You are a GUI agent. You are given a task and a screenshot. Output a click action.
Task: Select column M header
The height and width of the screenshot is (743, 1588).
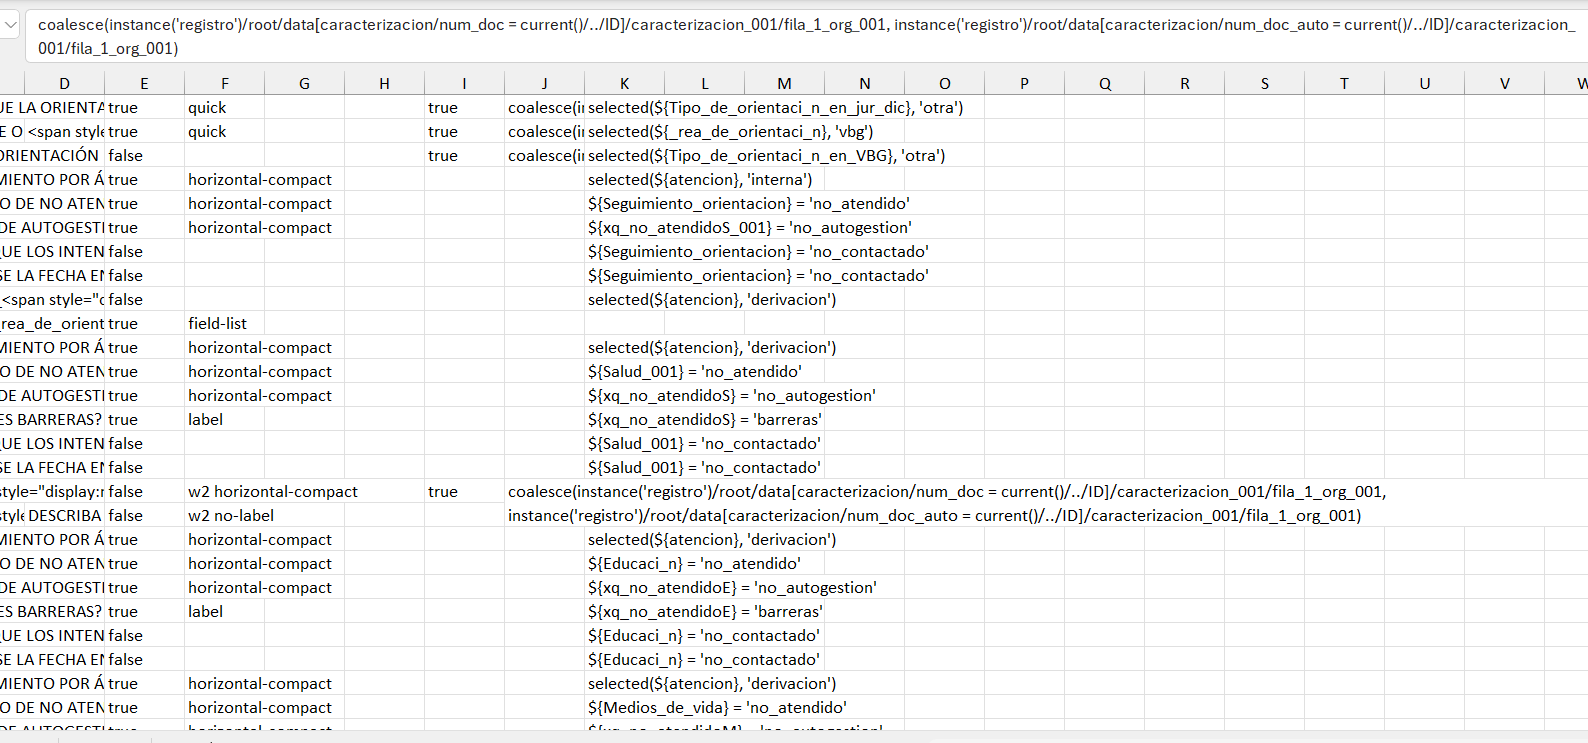784,84
